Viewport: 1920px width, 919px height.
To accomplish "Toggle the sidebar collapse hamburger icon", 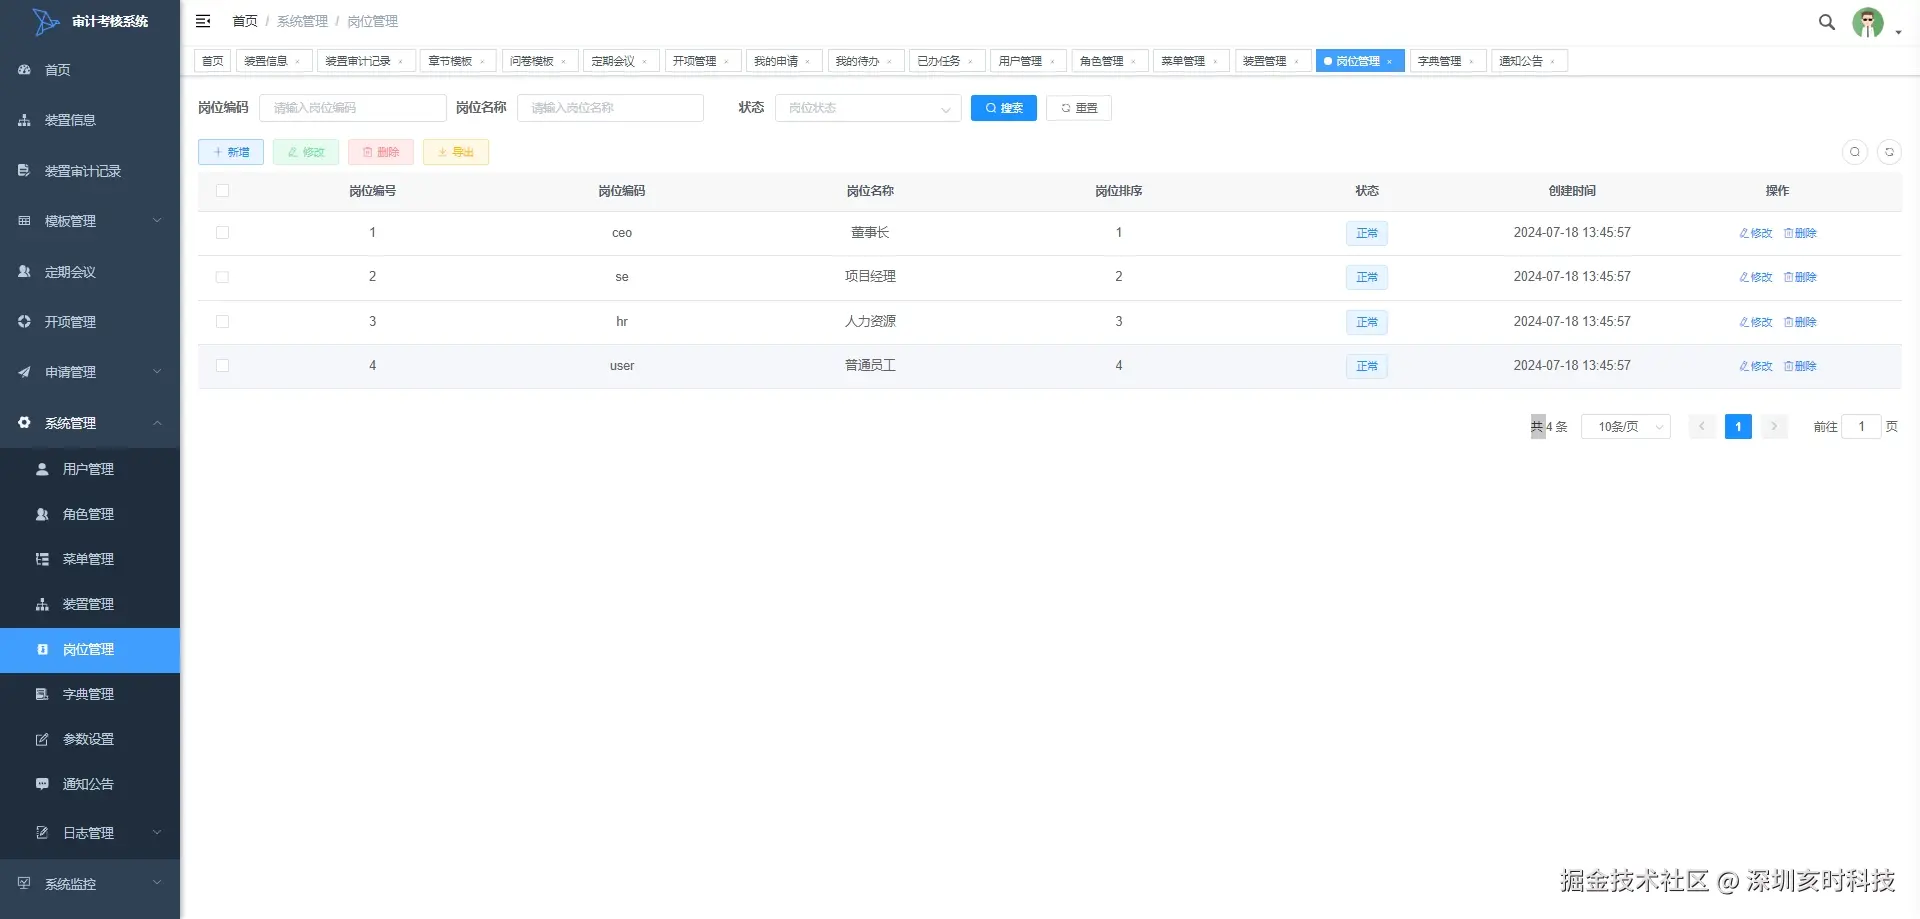I will click(x=203, y=21).
